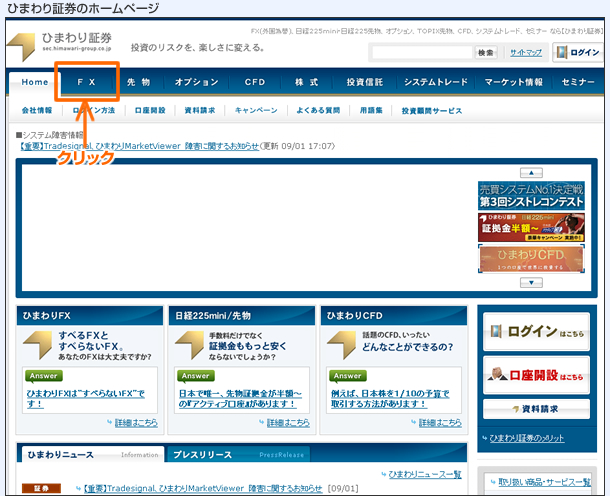The image size is (610, 496).
Task: Open the 第3回シストレコンテスト banner
Action: point(531,196)
